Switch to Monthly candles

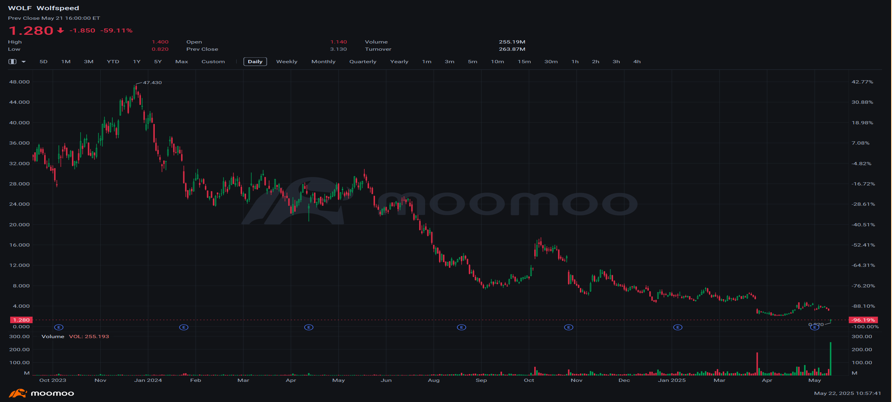(323, 61)
